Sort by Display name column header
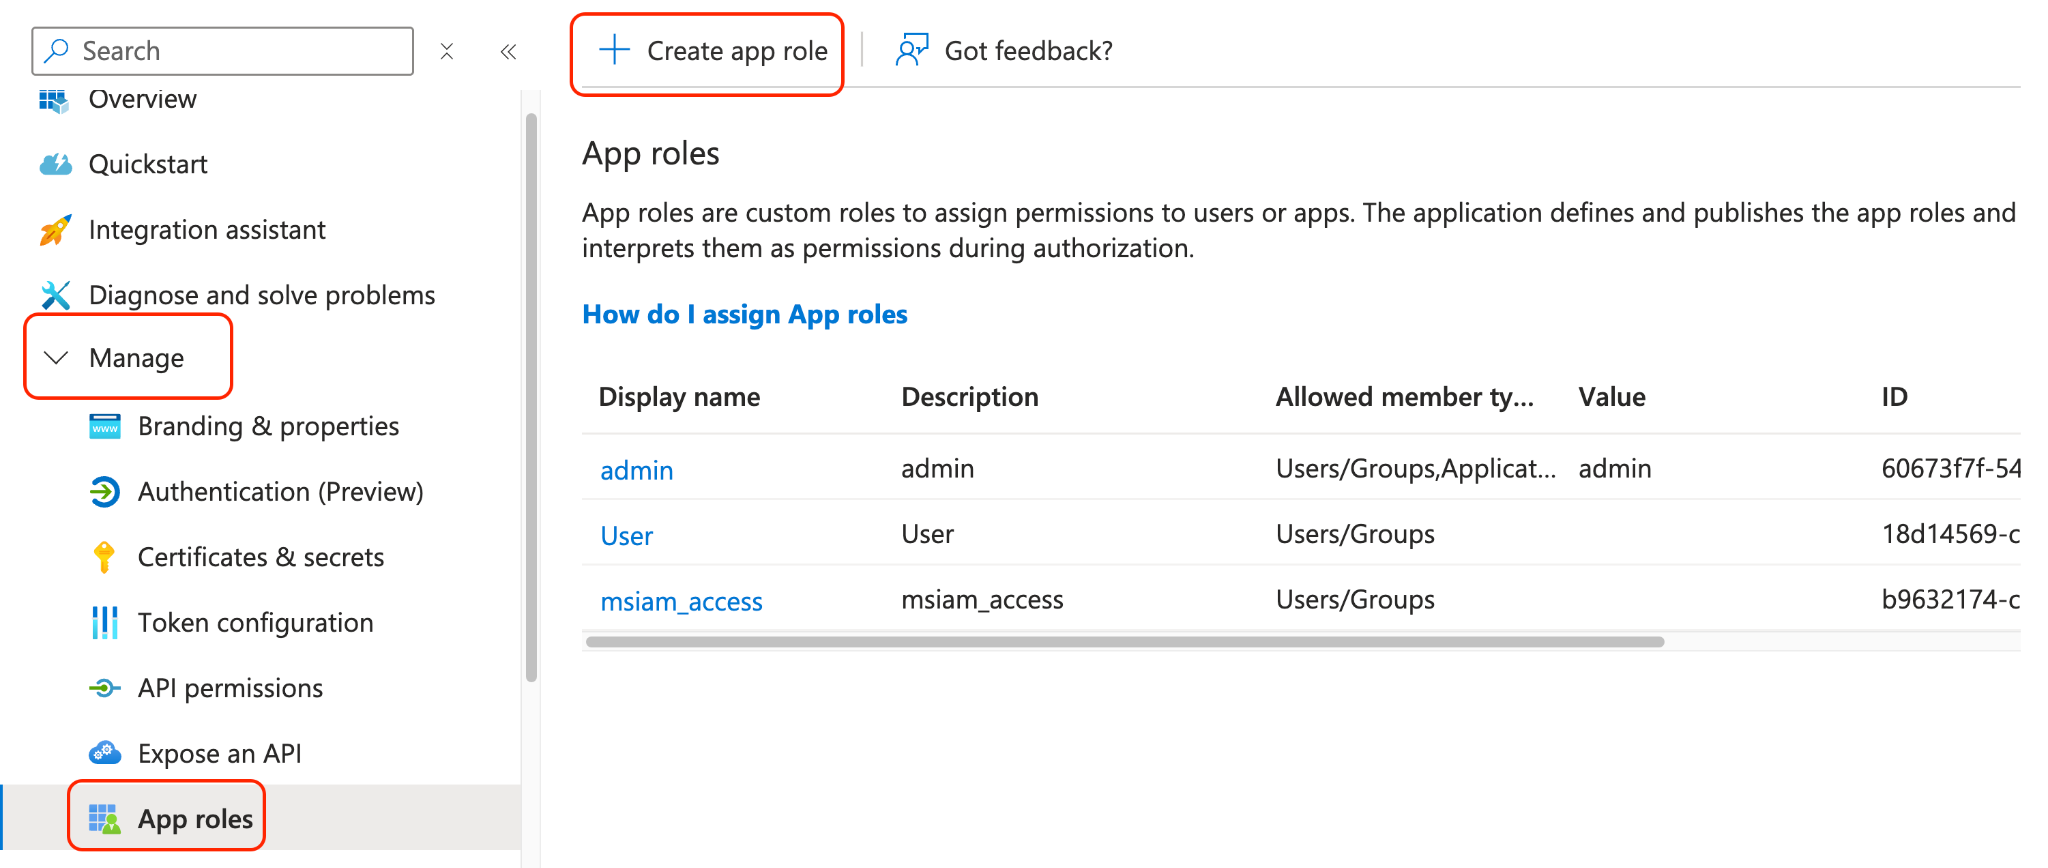The height and width of the screenshot is (868, 2048). 679,397
